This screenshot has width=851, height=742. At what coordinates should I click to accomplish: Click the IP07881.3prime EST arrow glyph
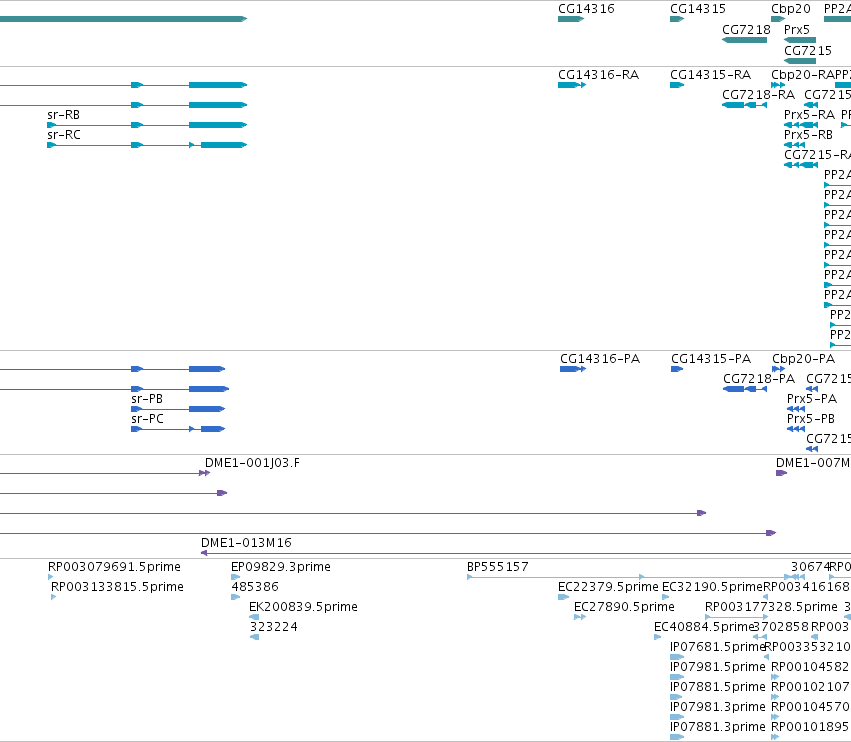pos(677,737)
